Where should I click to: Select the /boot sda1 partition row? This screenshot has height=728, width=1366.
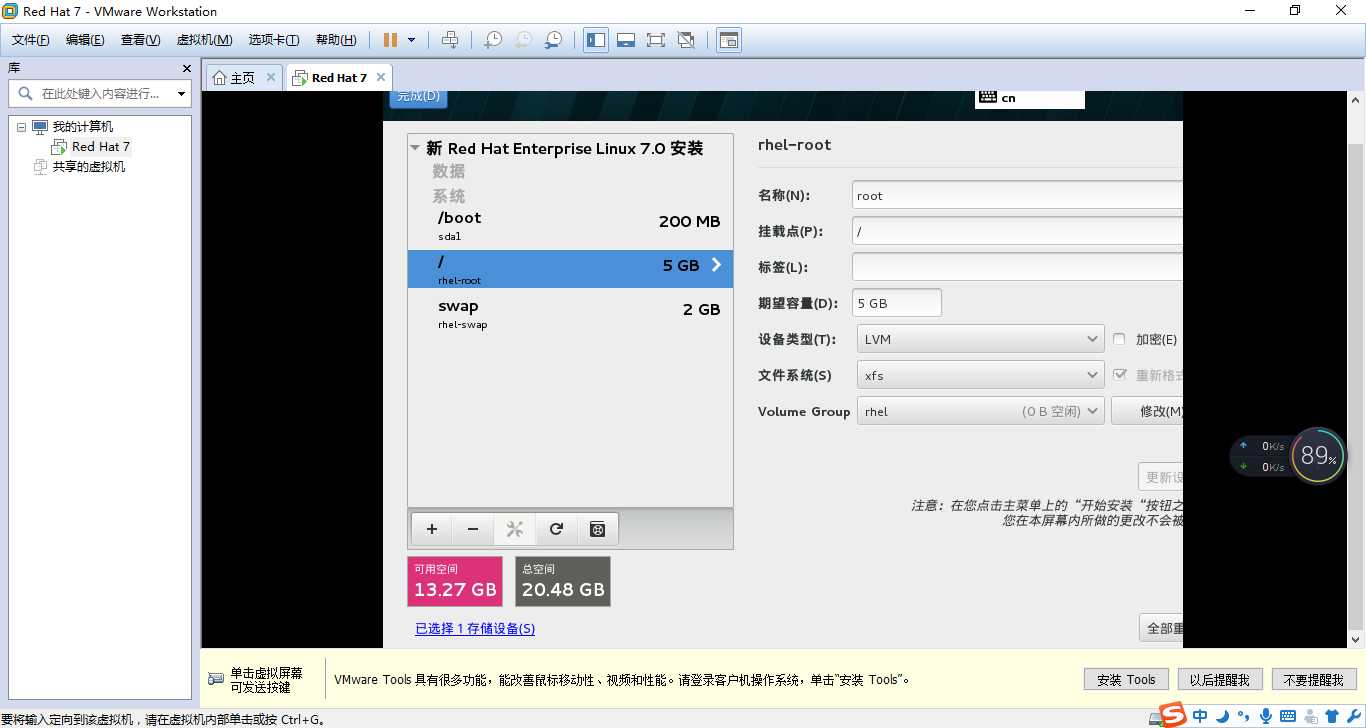pyautogui.click(x=570, y=226)
